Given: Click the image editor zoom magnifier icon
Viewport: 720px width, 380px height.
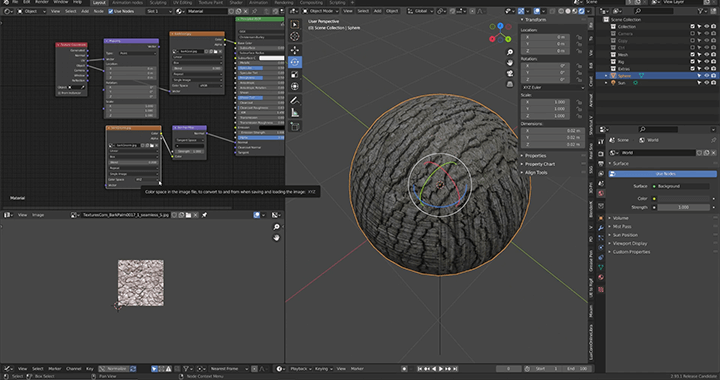Looking at the screenshot, I should [276, 227].
